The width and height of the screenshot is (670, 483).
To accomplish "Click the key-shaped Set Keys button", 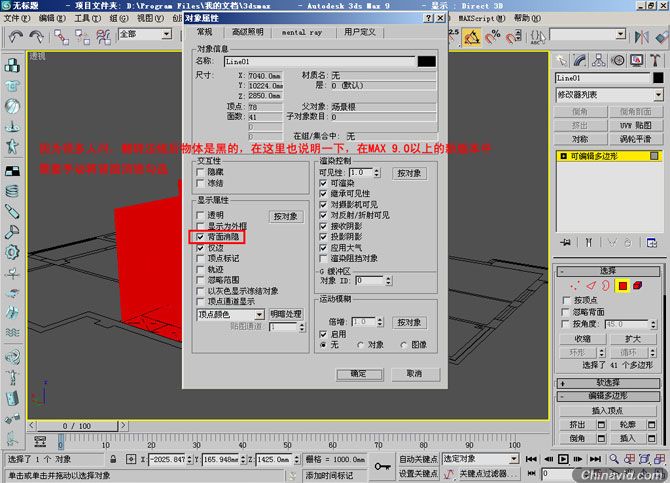I will tap(382, 466).
